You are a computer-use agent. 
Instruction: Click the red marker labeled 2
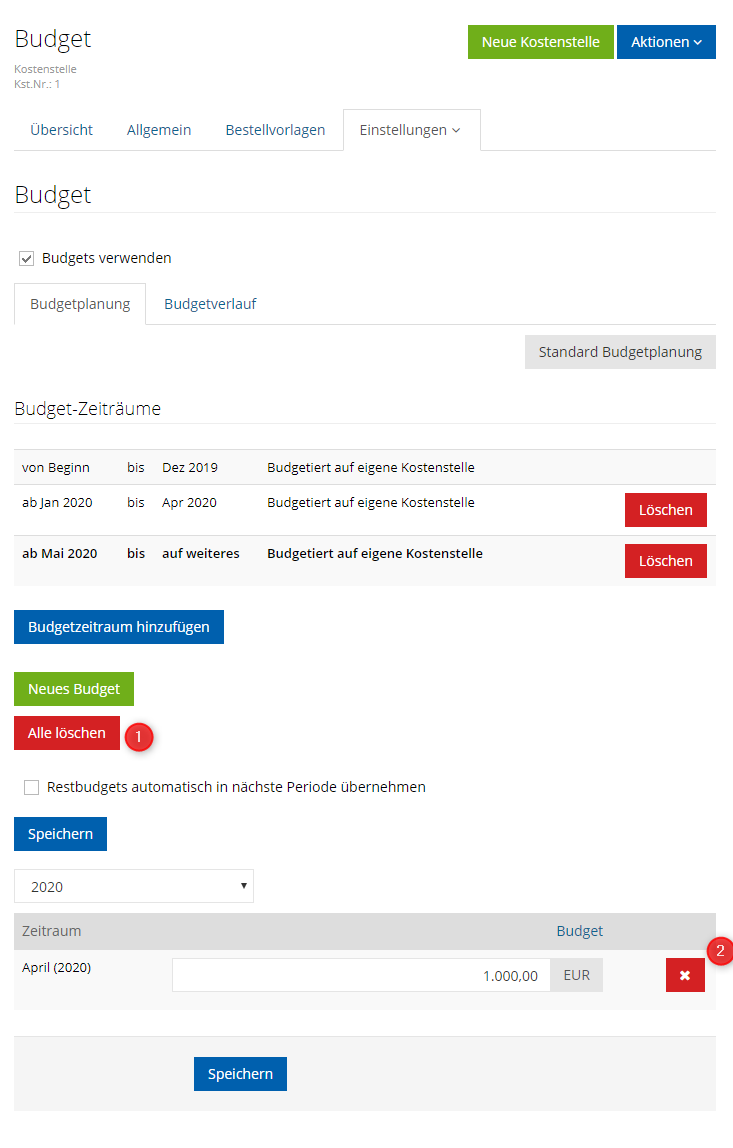point(720,950)
